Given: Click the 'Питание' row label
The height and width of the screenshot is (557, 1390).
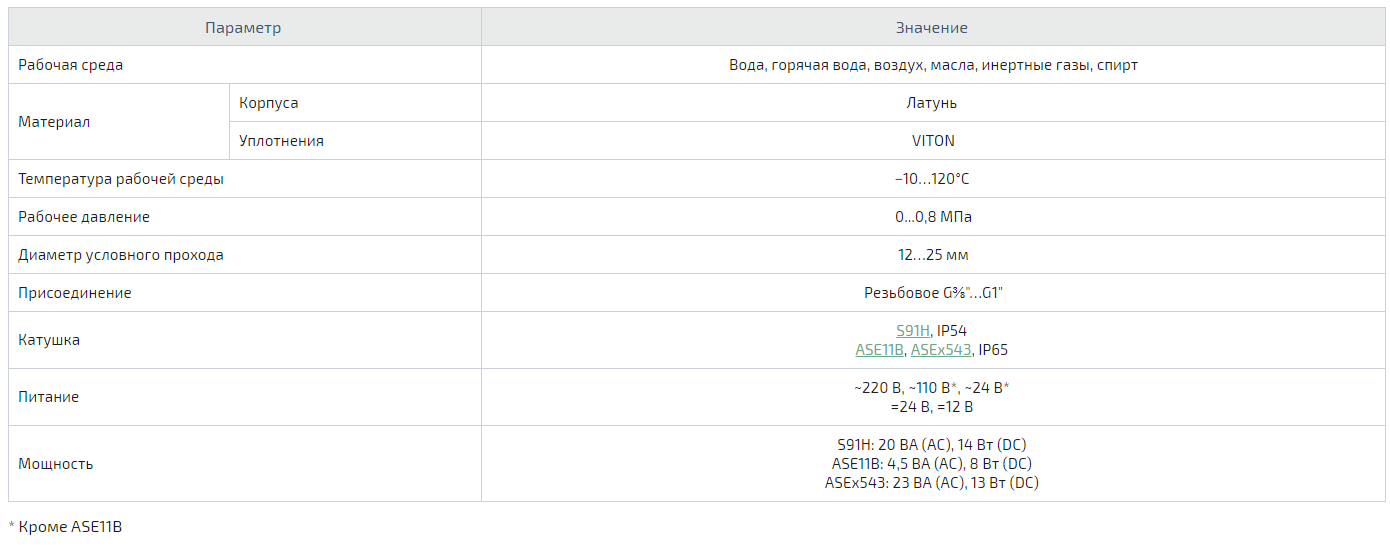Looking at the screenshot, I should click(x=48, y=397).
